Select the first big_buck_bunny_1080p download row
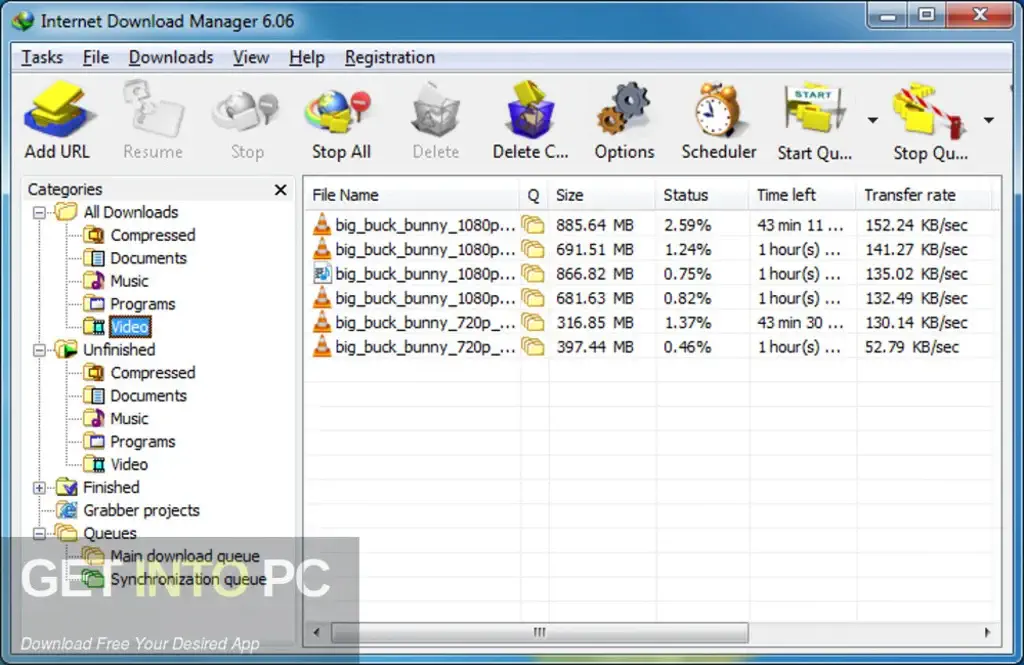The width and height of the screenshot is (1024, 665). point(420,224)
